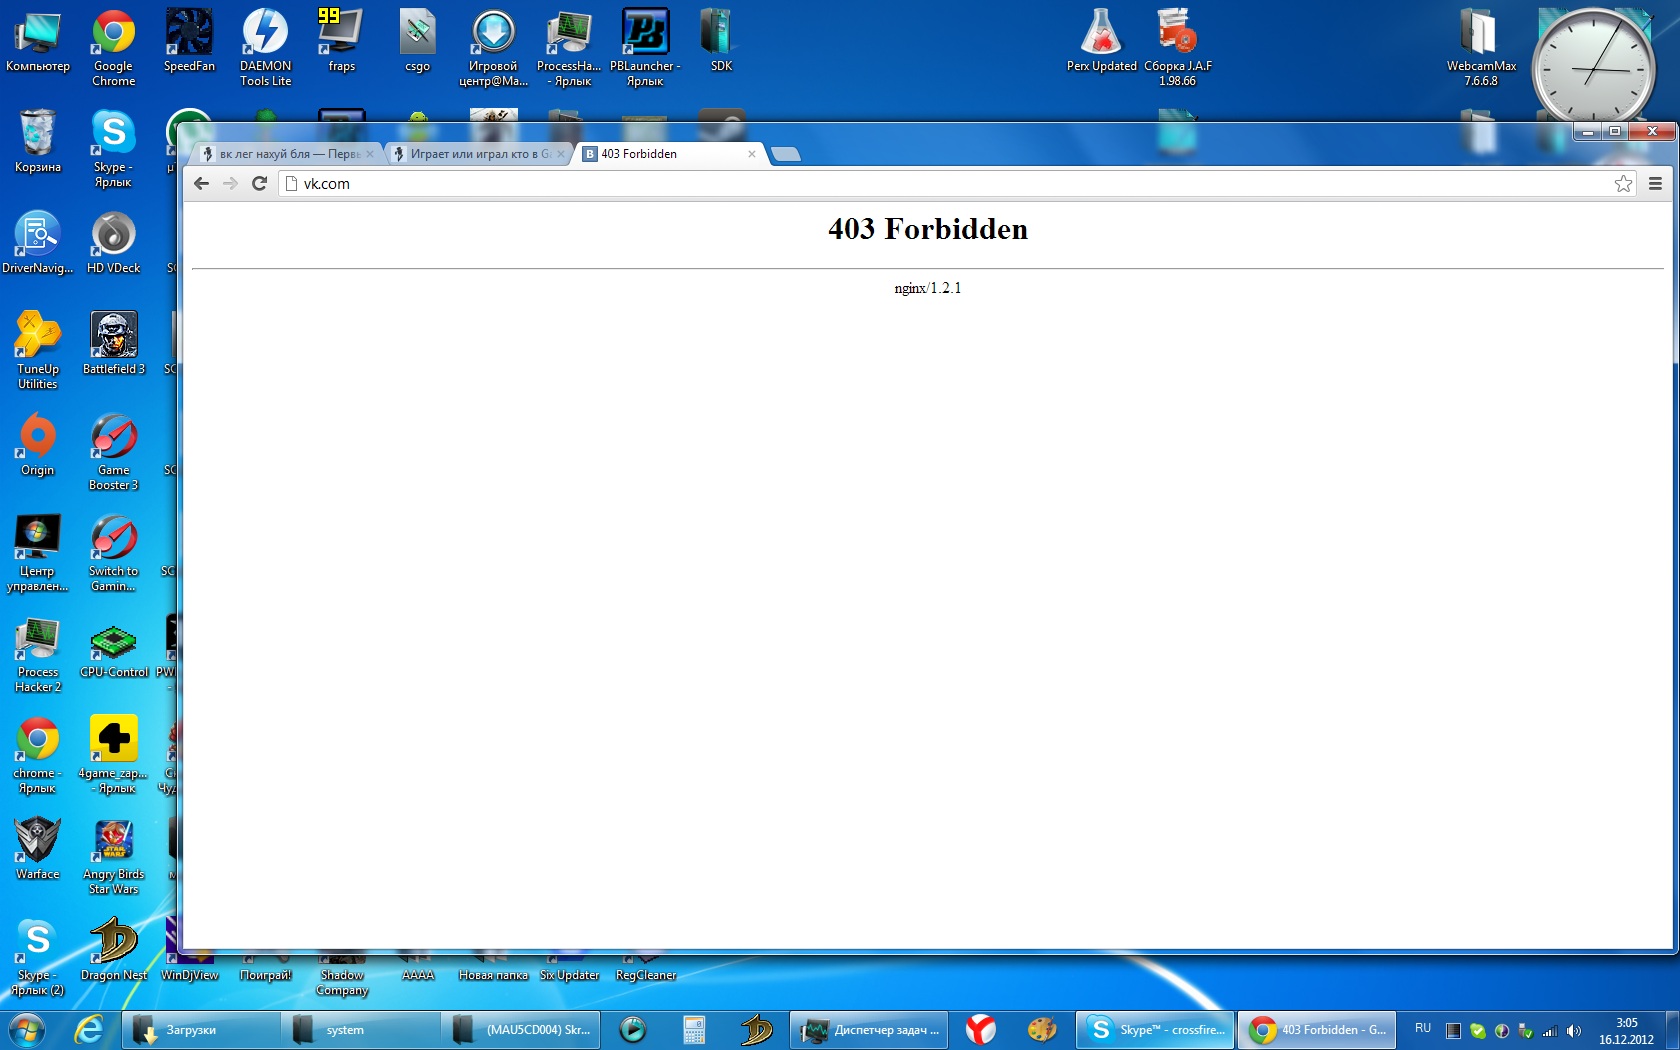Screen dimensions: 1680x1050
Task: Bookmark this page with the star icon
Action: point(1623,183)
